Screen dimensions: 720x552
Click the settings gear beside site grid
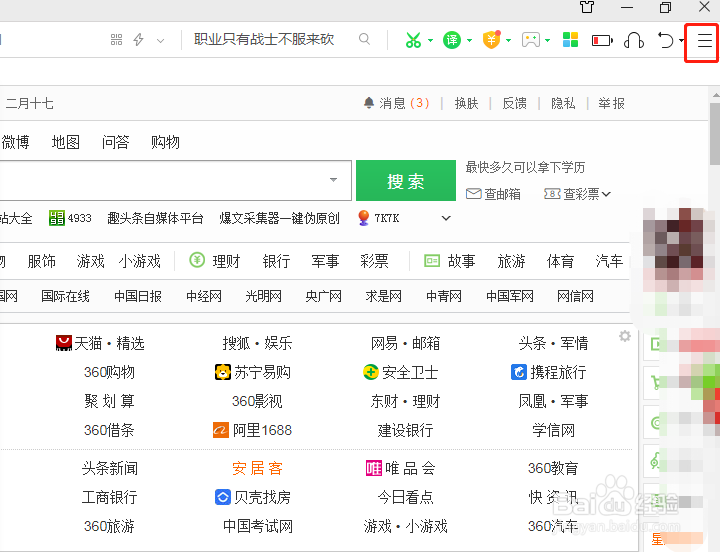pos(624,336)
